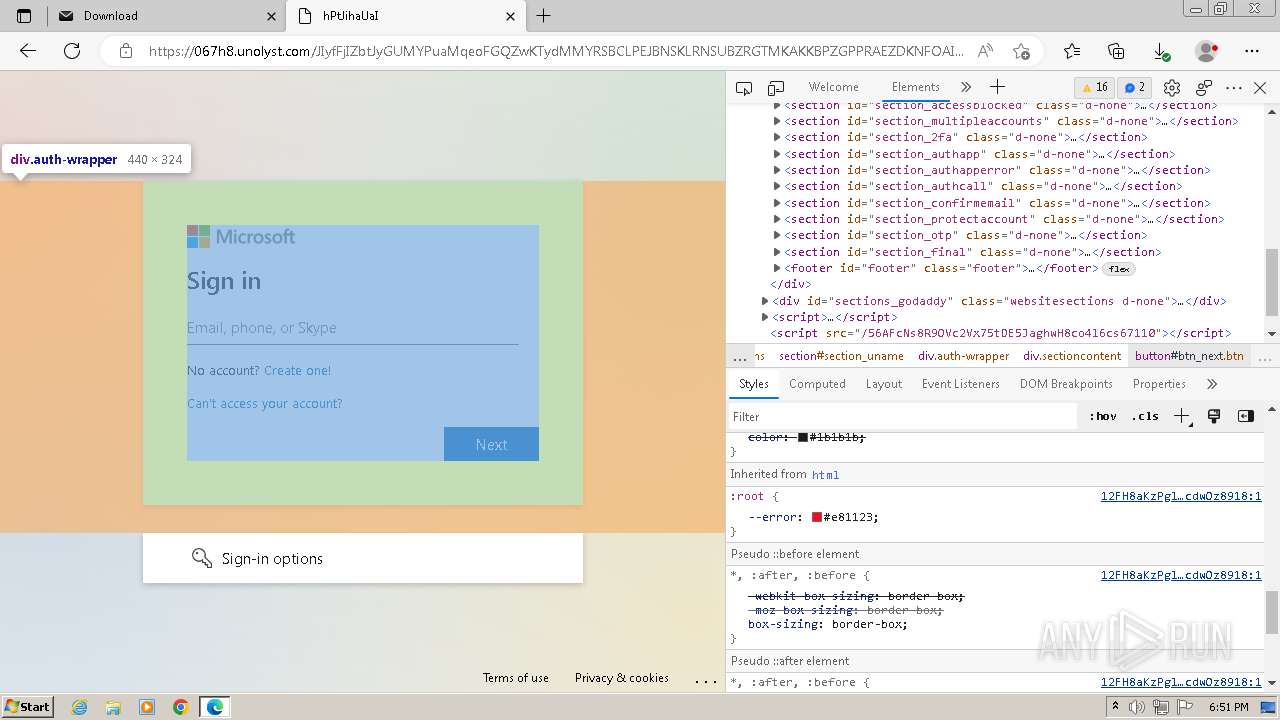Open the DOM Breakpoints tab
Image resolution: width=1280 pixels, height=720 pixels.
[x=1066, y=384]
